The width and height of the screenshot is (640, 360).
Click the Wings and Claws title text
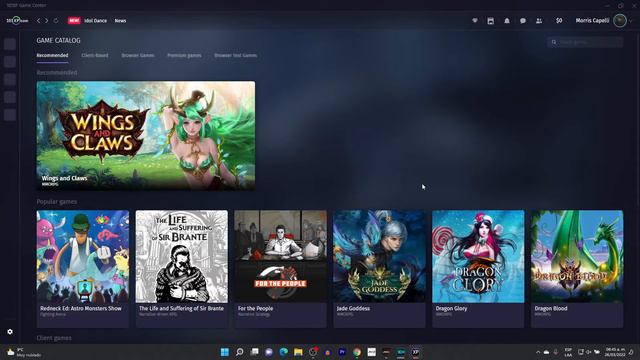point(64,178)
